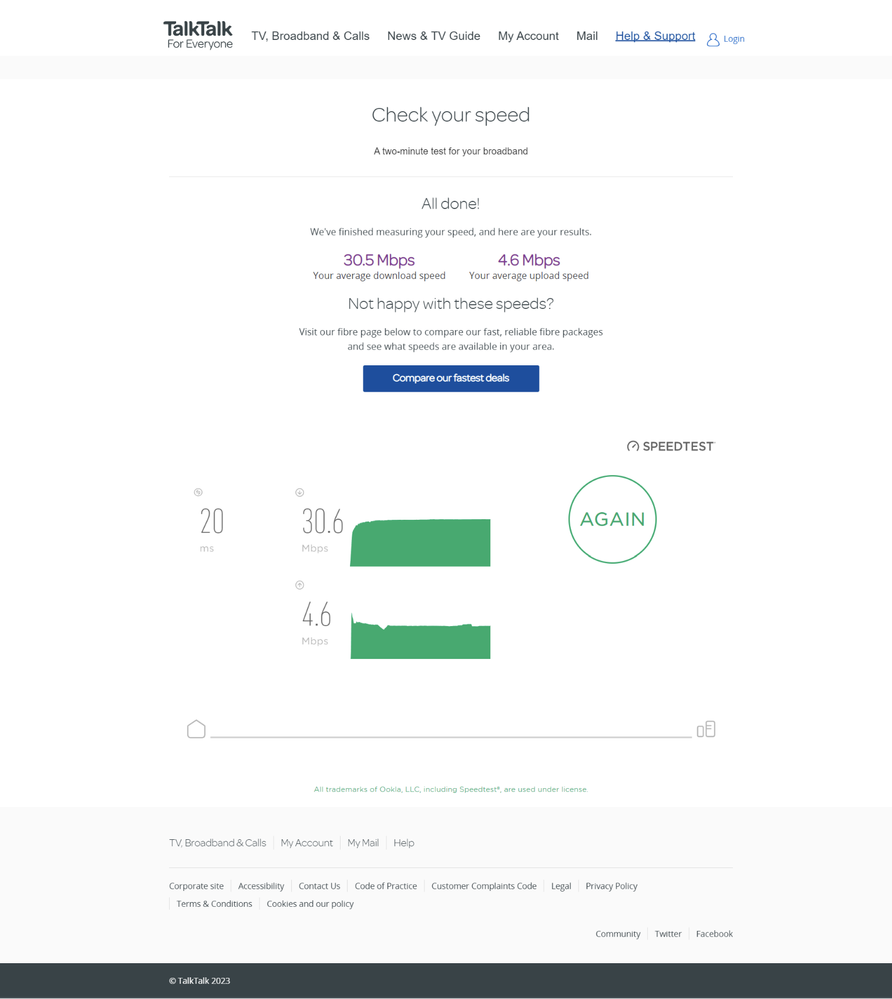Click the green download speed graph
892x999 pixels.
420,543
